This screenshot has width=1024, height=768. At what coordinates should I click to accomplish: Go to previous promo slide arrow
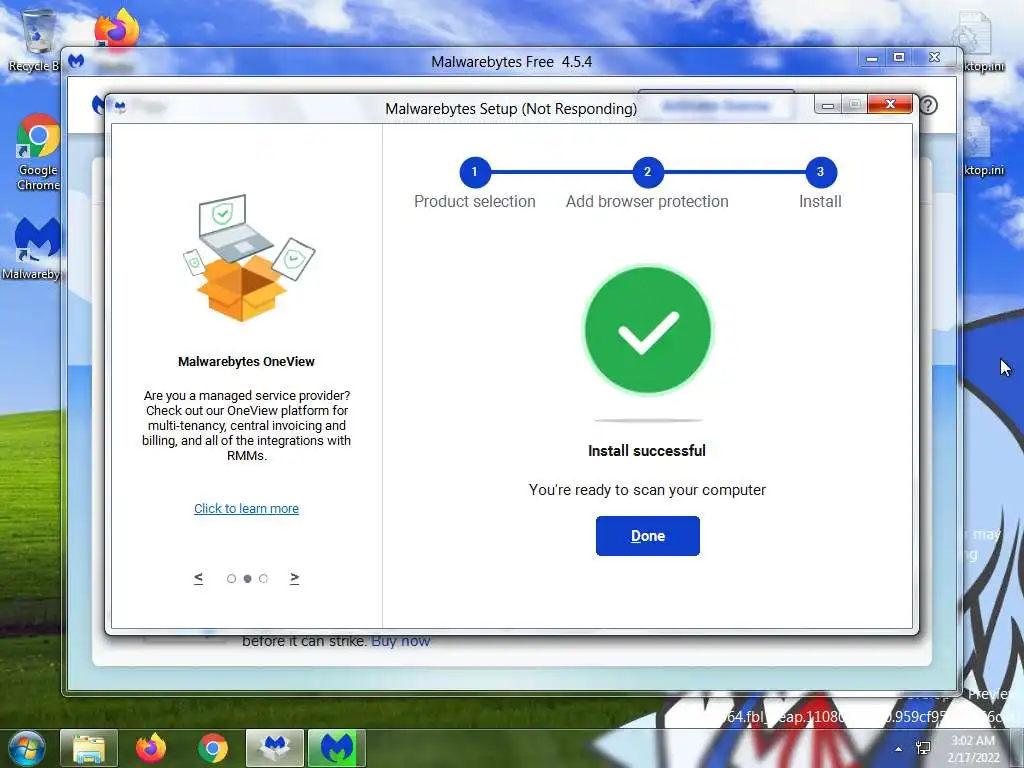(x=199, y=577)
